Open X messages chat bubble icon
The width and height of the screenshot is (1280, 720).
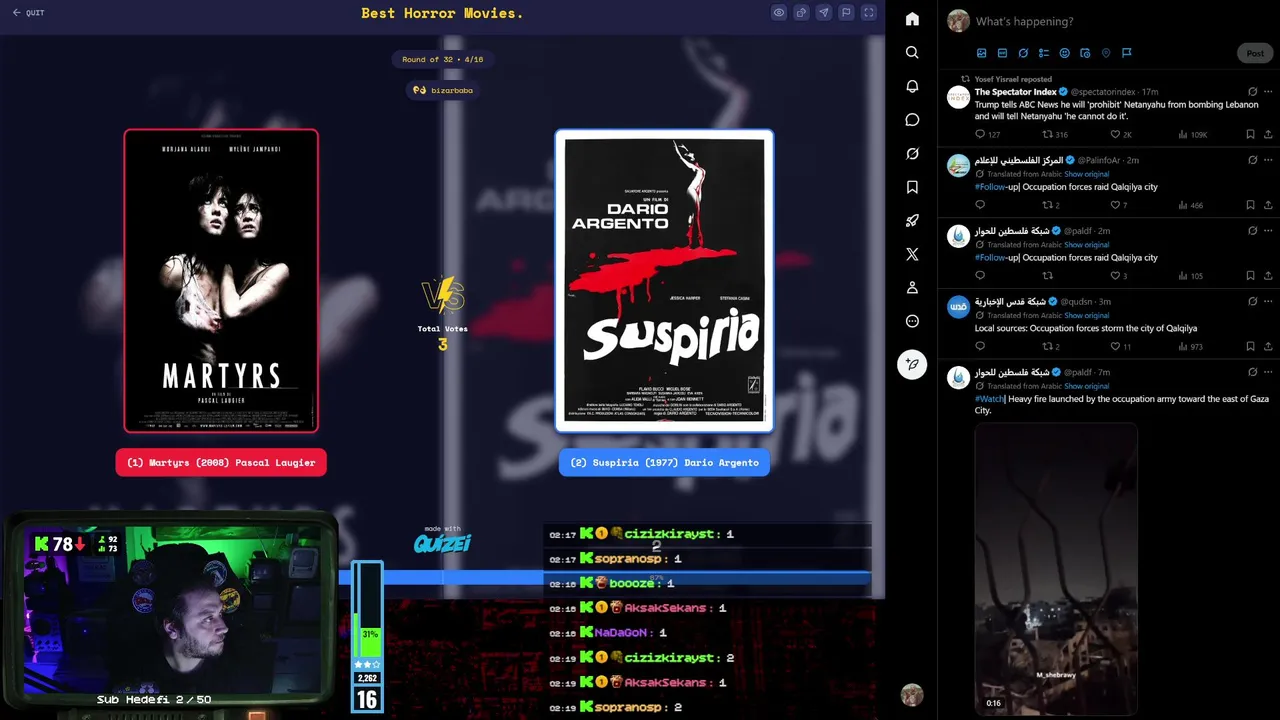(912, 120)
